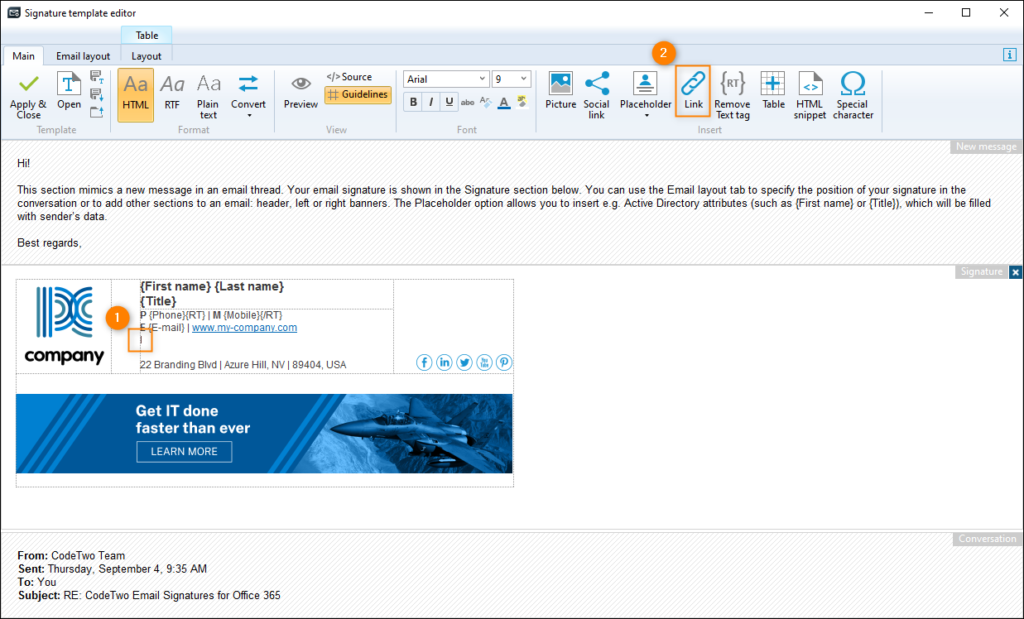1024x619 pixels.
Task: Close the Signature section panel
Action: 1016,271
